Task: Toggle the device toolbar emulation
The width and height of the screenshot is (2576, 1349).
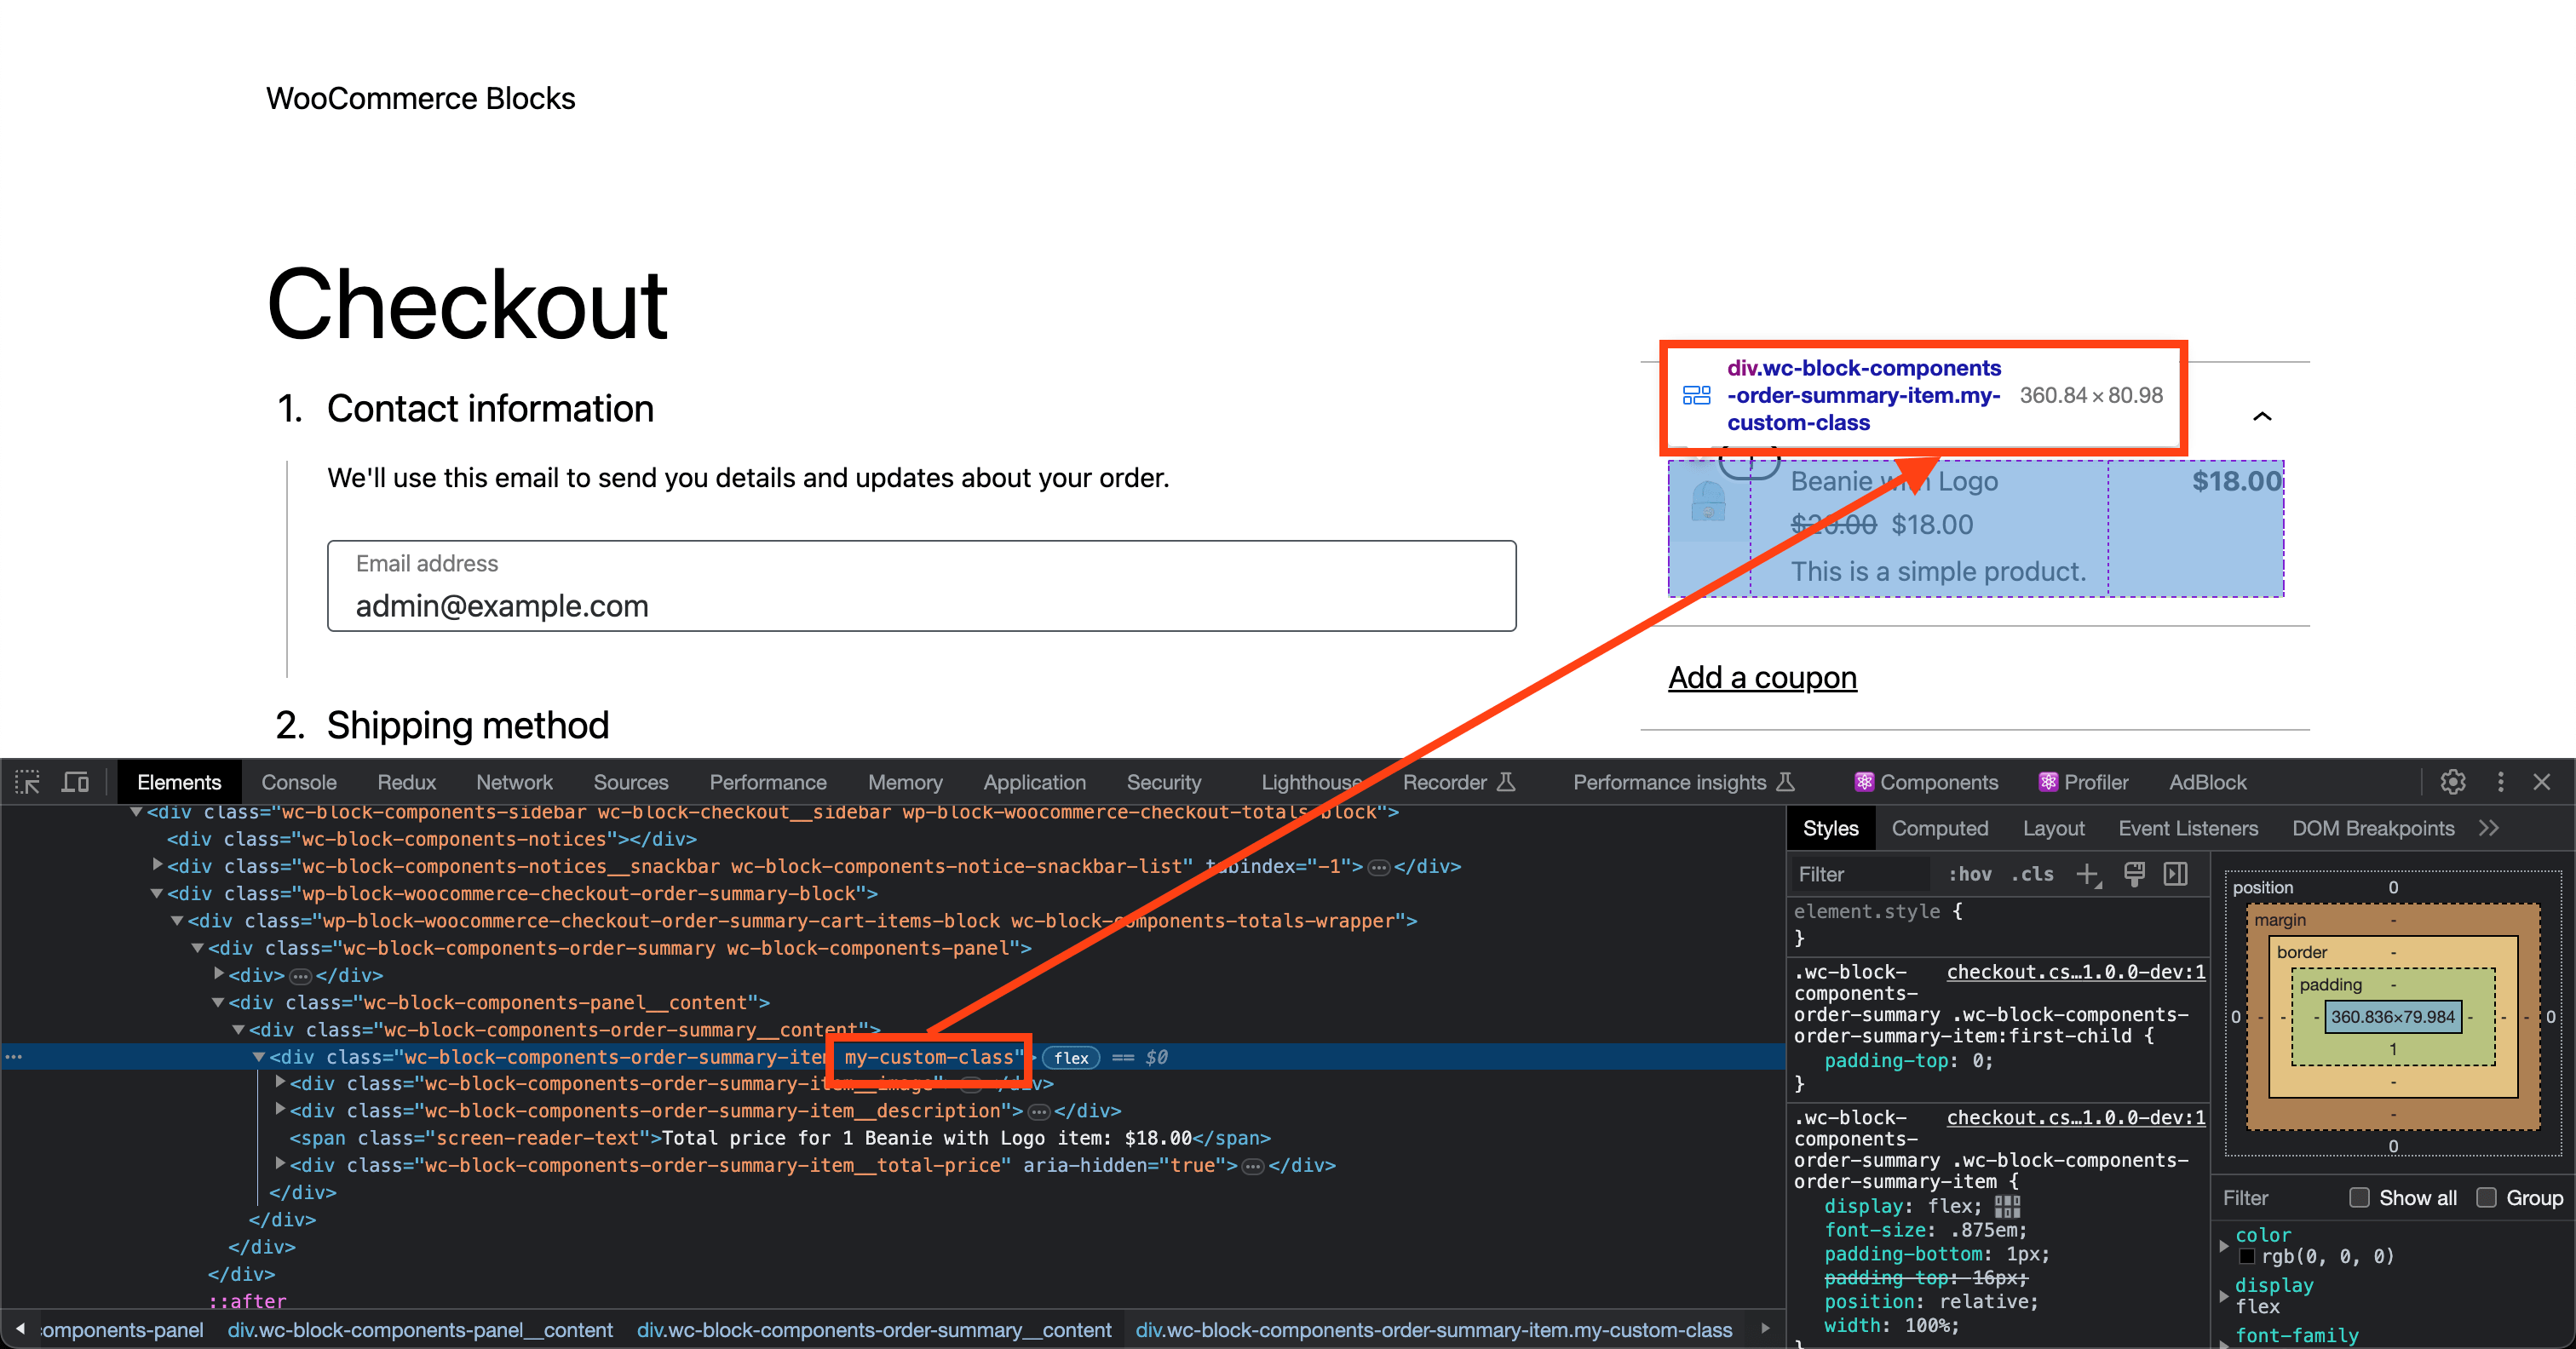Action: point(74,782)
